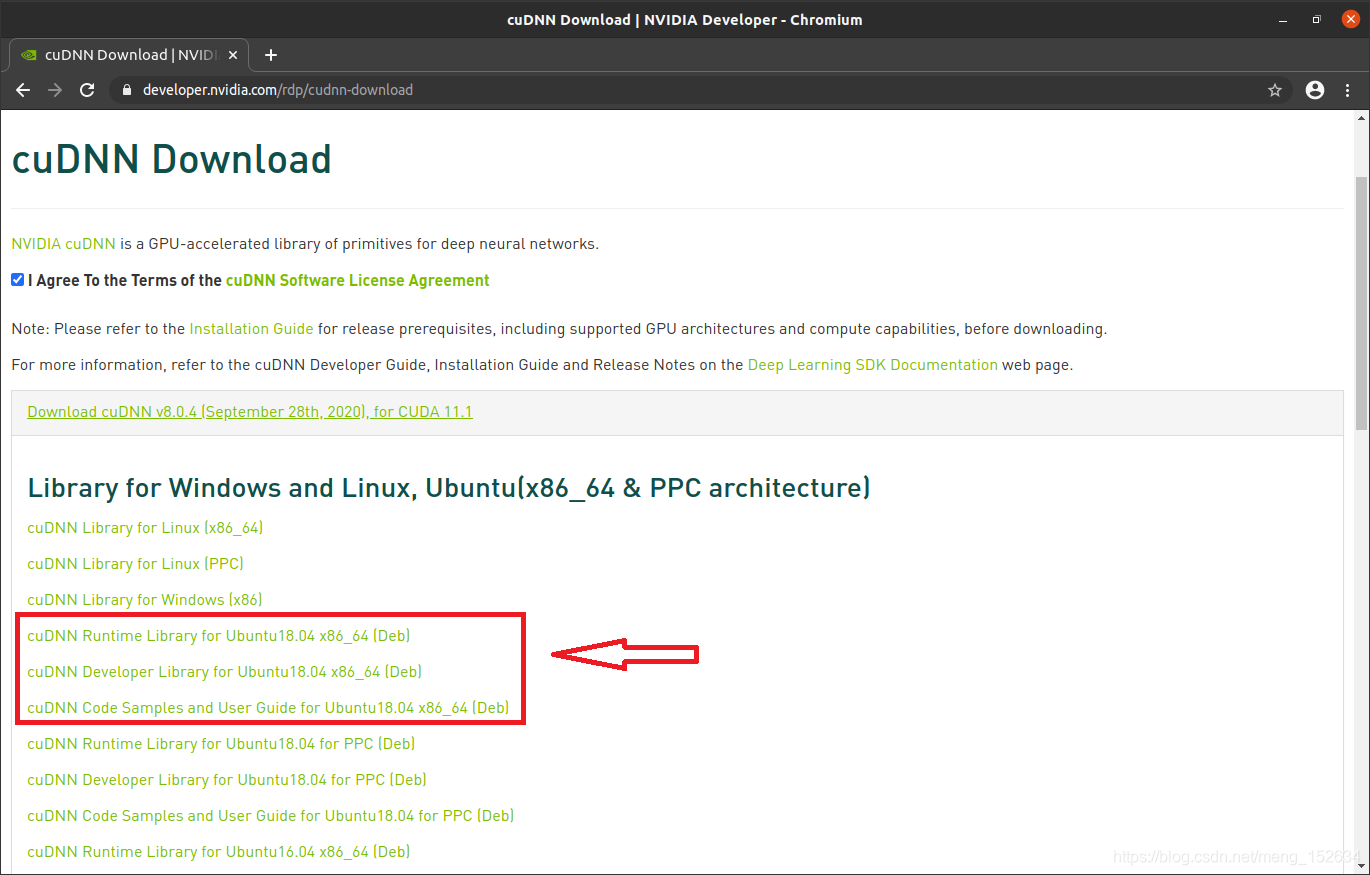The width and height of the screenshot is (1370, 875).
Task: Download Code Samples and User Guide Ubuntu18.04 PPC
Action: click(271, 816)
